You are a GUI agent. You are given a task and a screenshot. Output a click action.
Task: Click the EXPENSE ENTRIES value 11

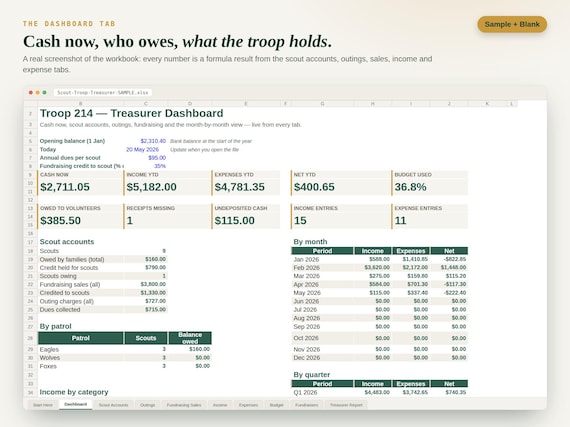tap(400, 221)
